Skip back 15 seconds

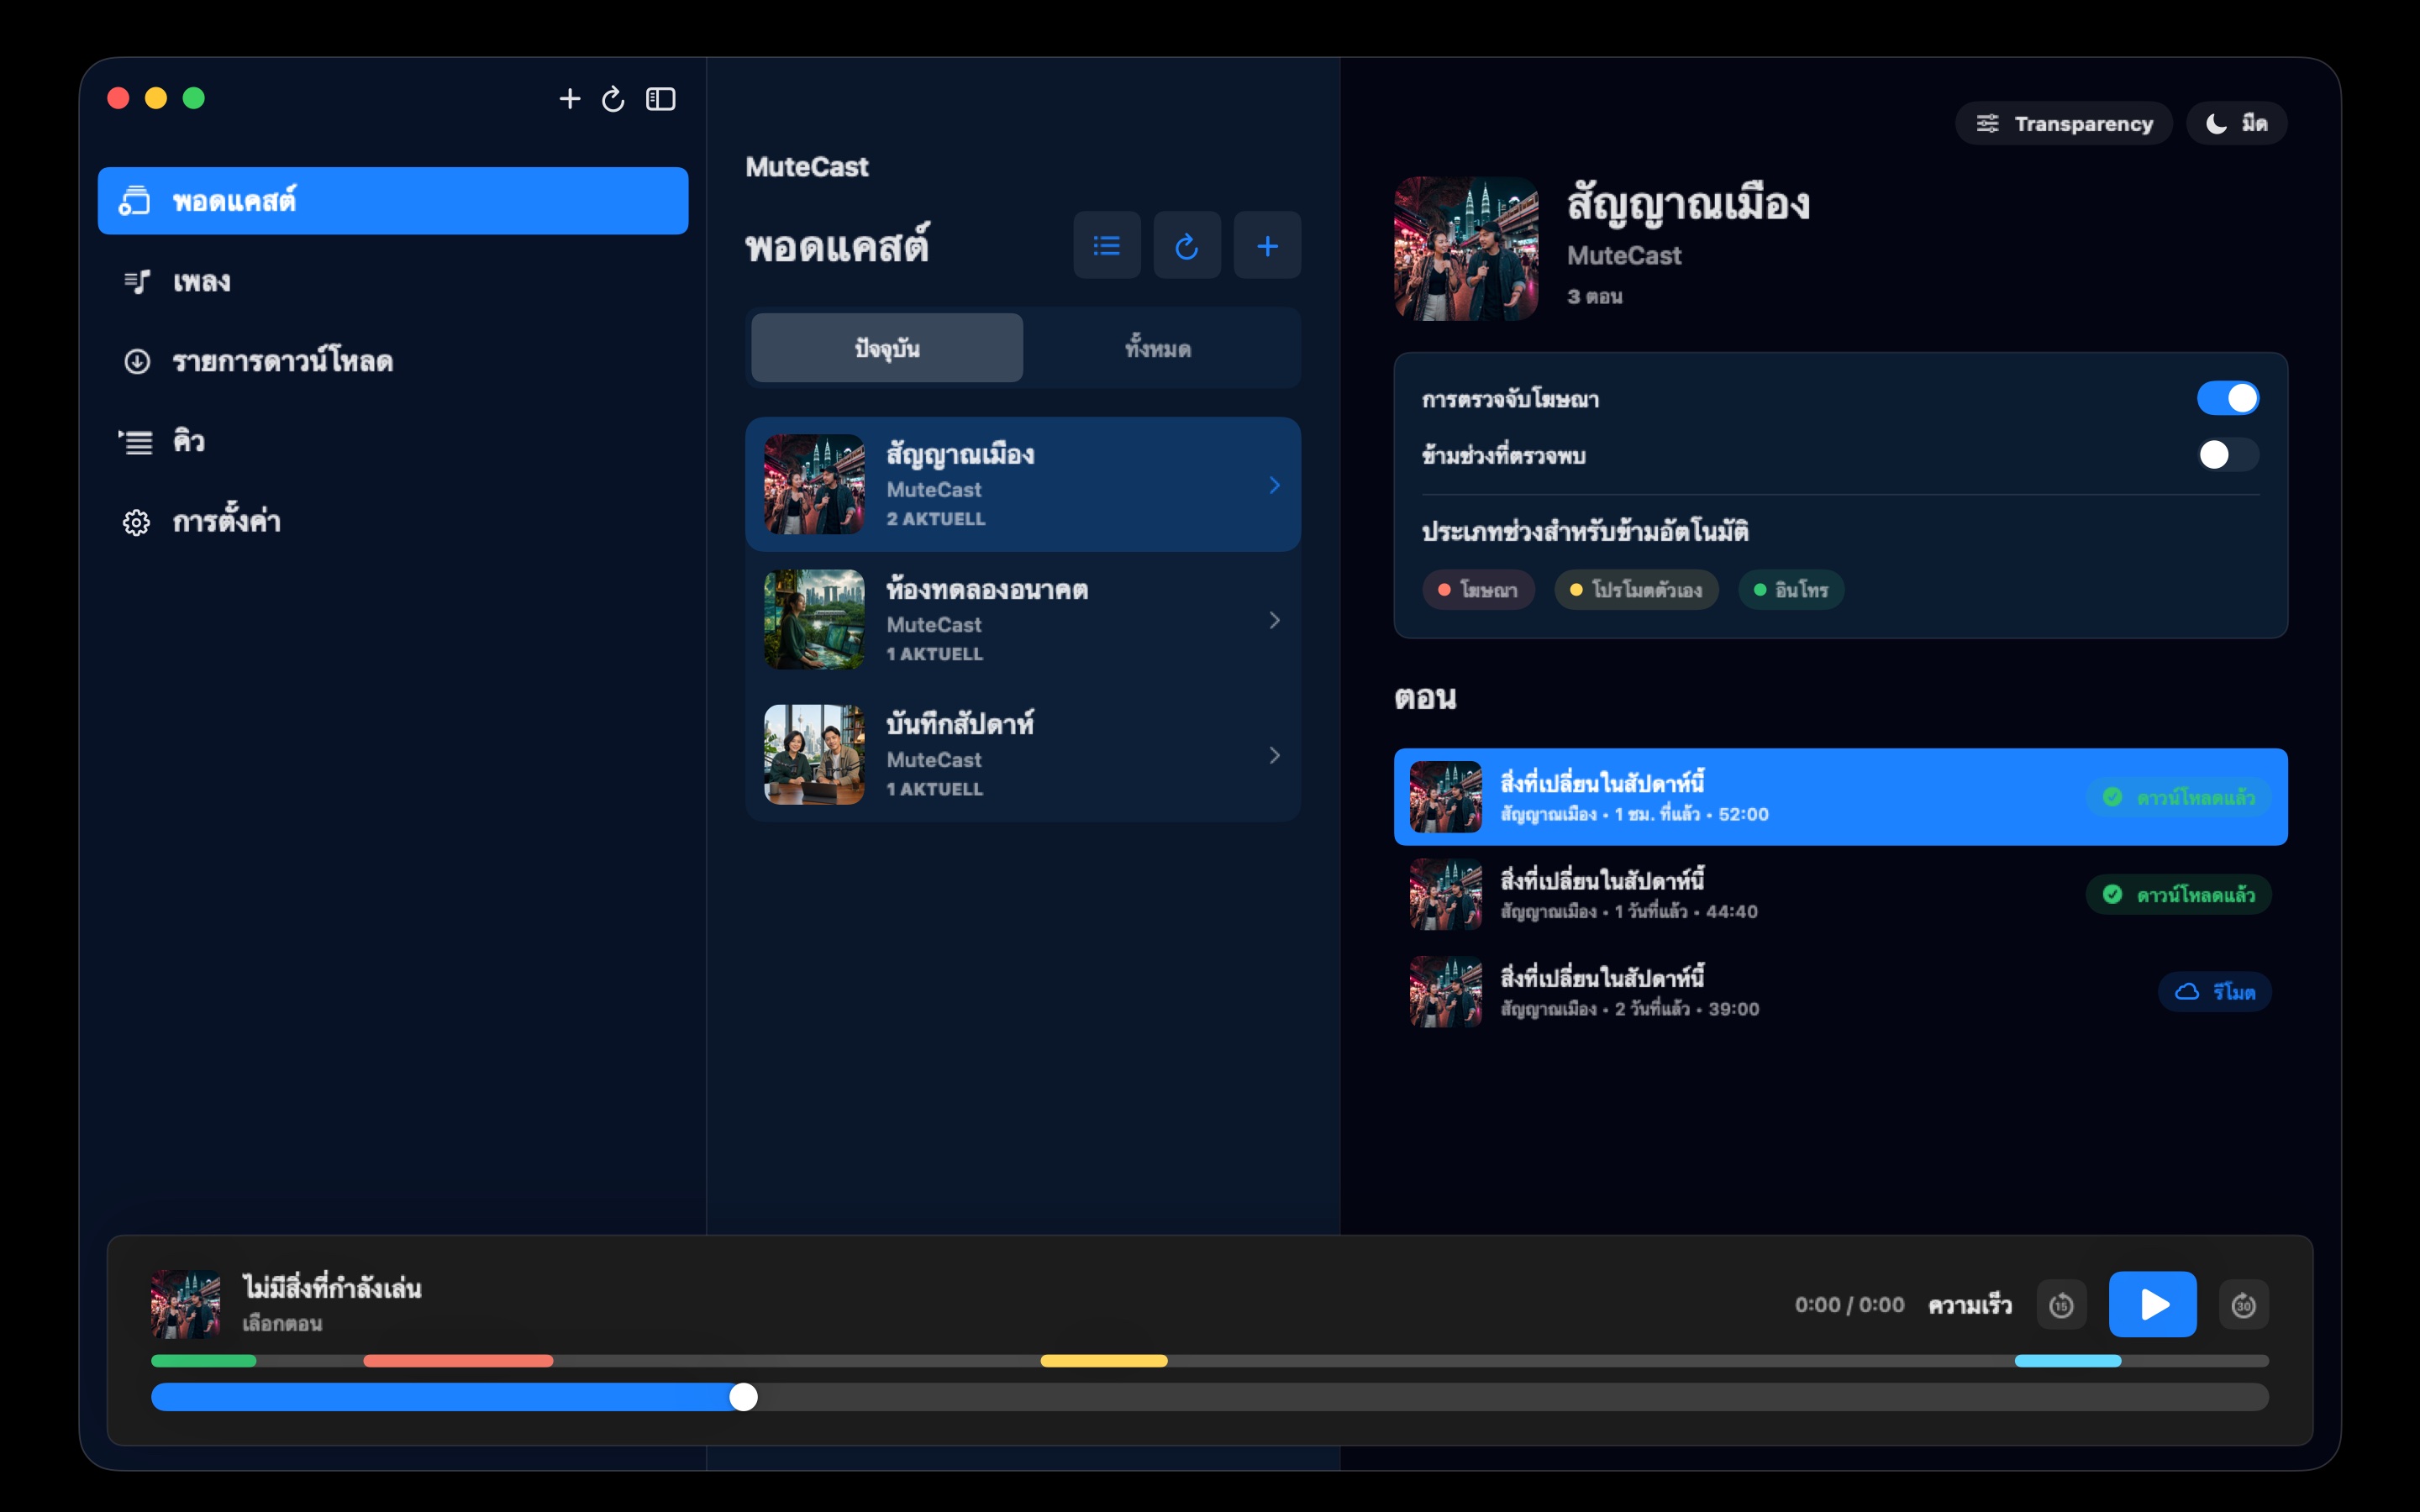click(2061, 1304)
